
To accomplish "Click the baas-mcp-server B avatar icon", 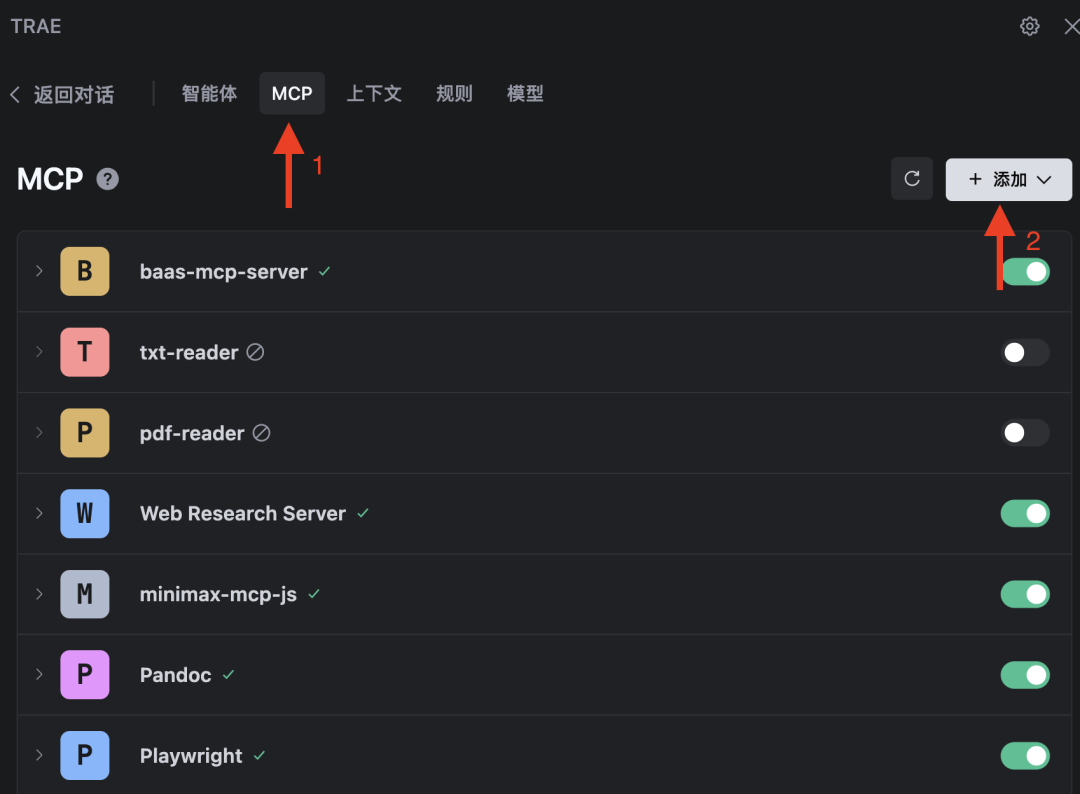I will pyautogui.click(x=85, y=271).
